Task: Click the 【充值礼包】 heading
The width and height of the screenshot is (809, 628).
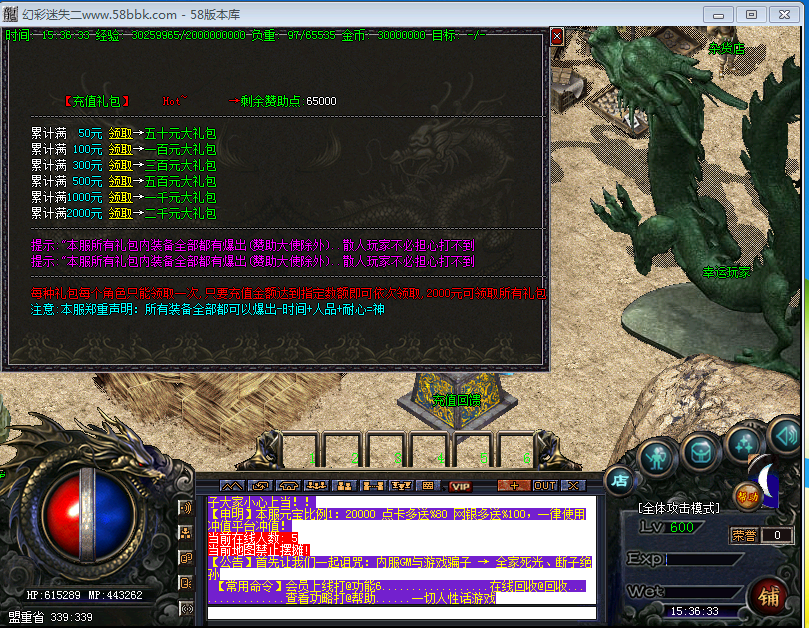Action: tap(96, 101)
